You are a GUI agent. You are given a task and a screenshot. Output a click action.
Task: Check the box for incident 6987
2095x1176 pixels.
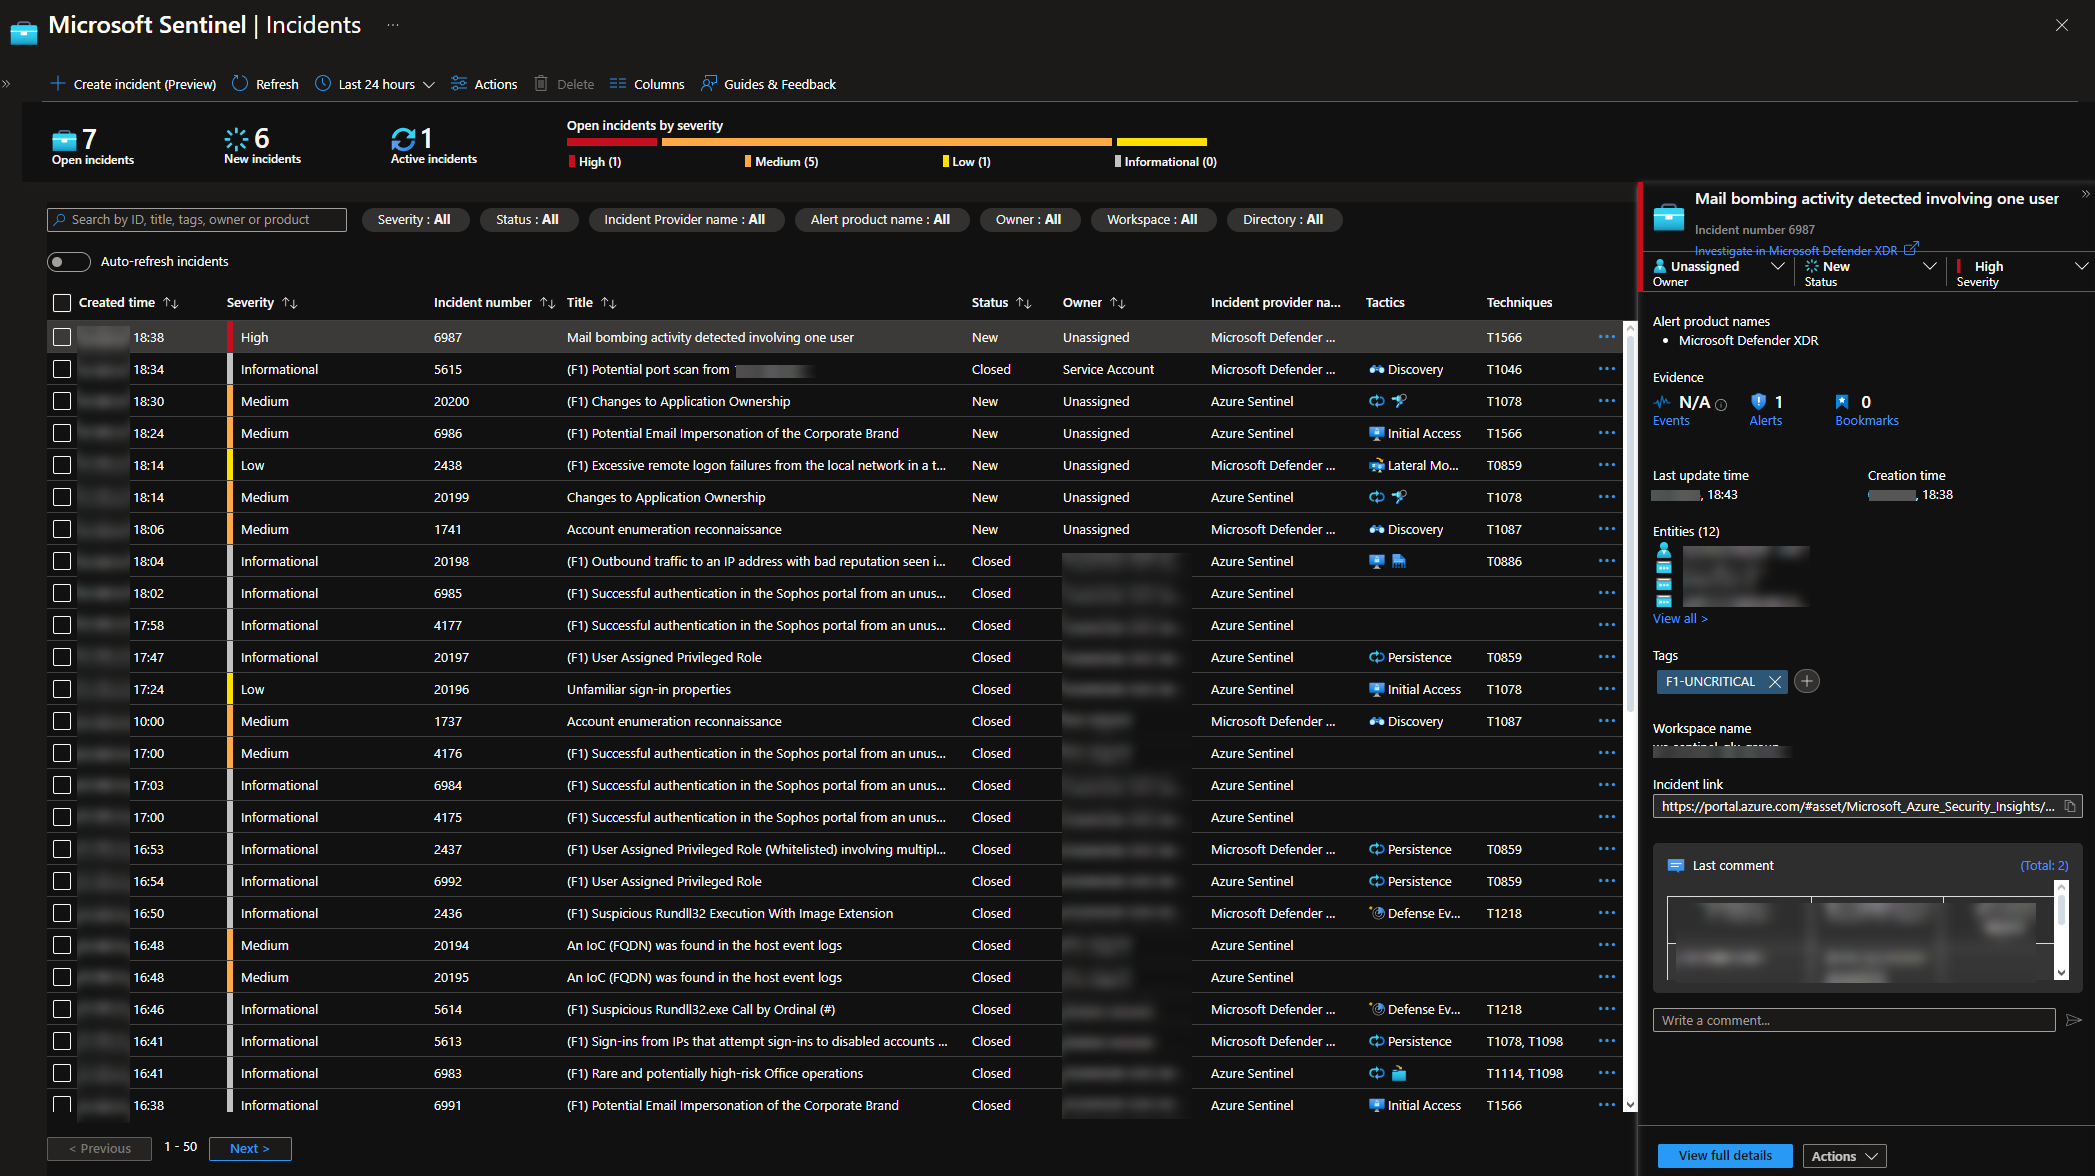[x=62, y=338]
